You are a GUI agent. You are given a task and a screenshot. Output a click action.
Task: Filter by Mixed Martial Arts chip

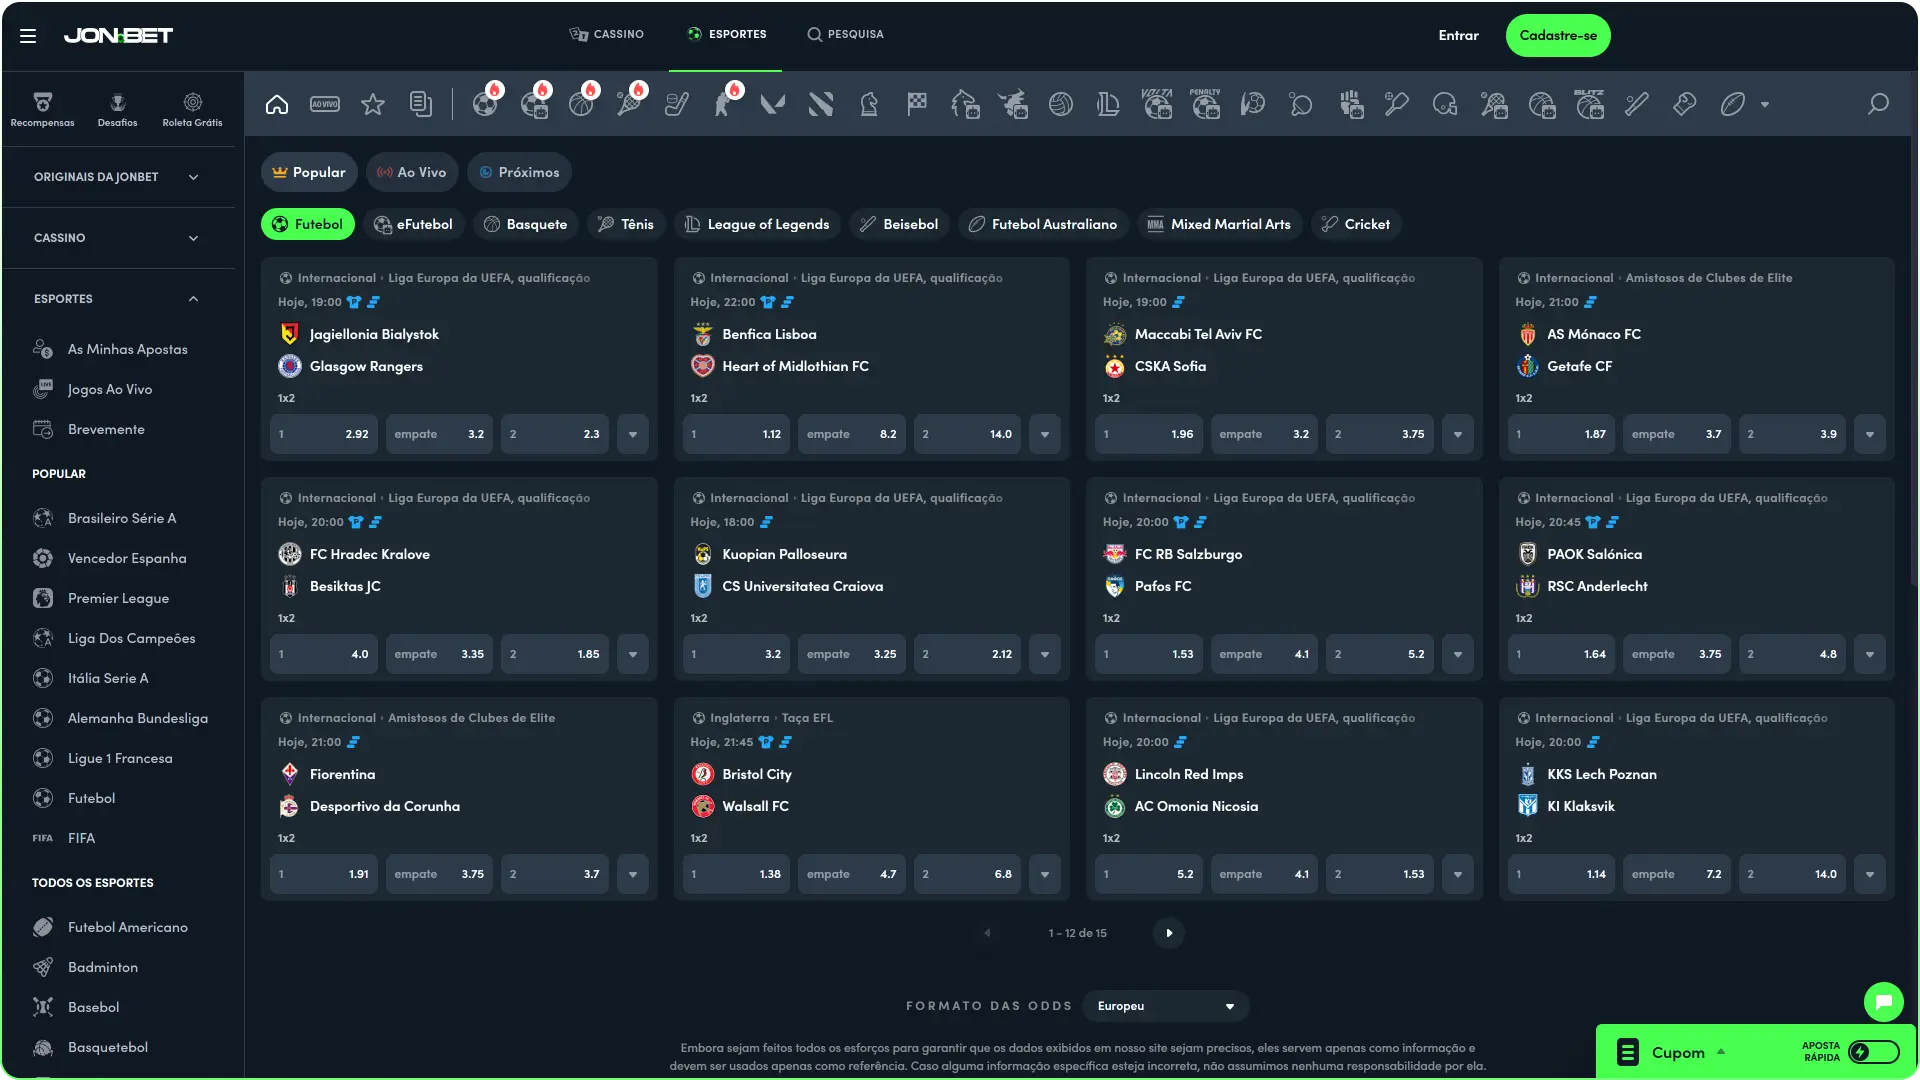point(1219,224)
